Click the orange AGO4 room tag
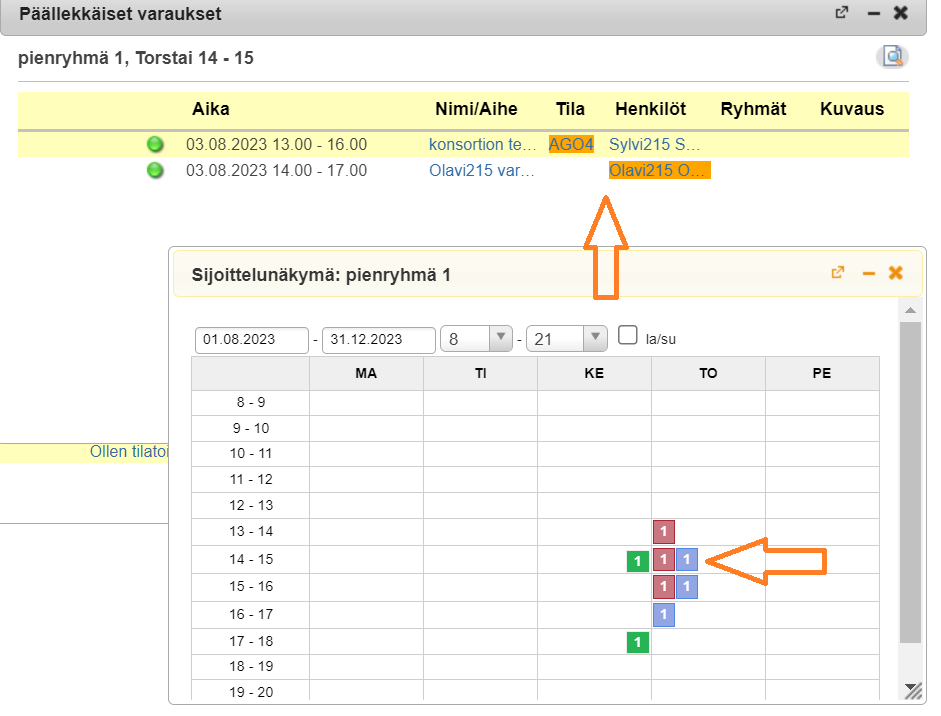 [x=571, y=144]
